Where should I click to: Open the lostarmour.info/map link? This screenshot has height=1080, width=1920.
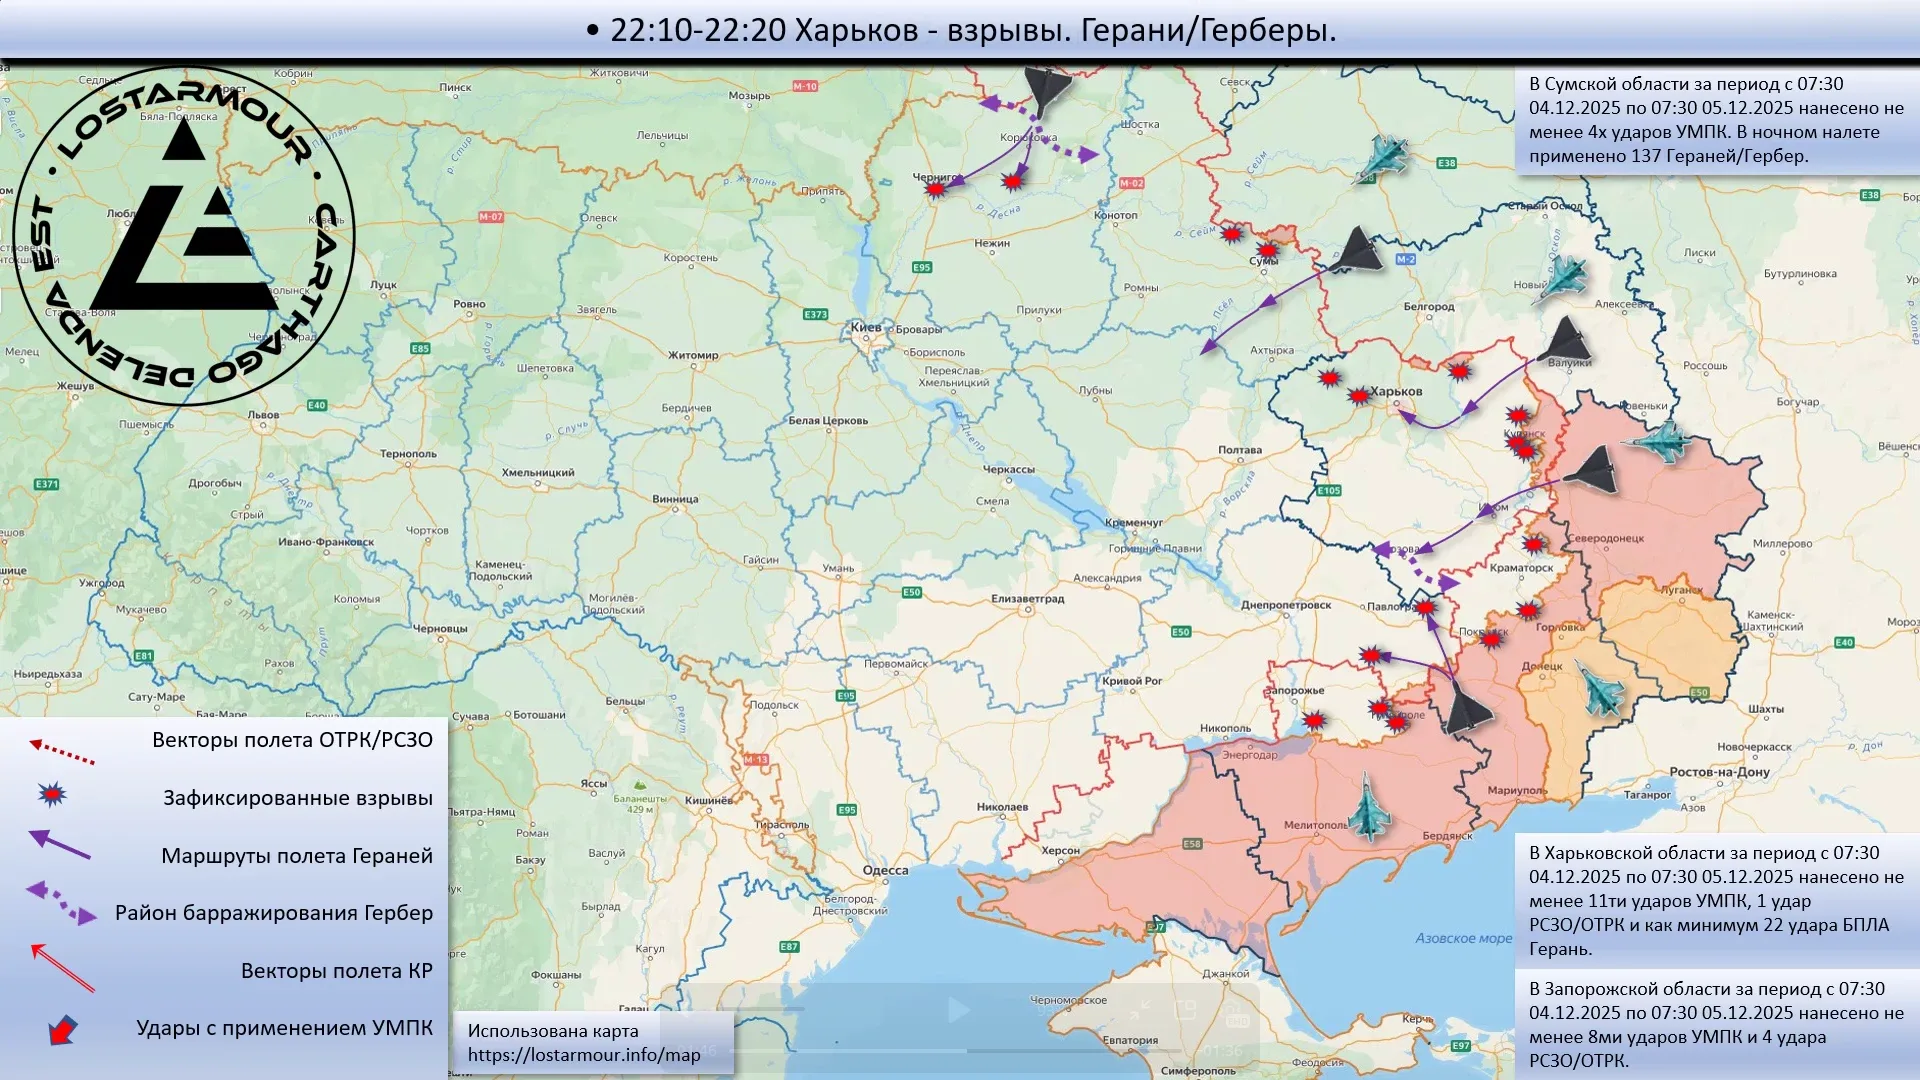click(583, 1055)
